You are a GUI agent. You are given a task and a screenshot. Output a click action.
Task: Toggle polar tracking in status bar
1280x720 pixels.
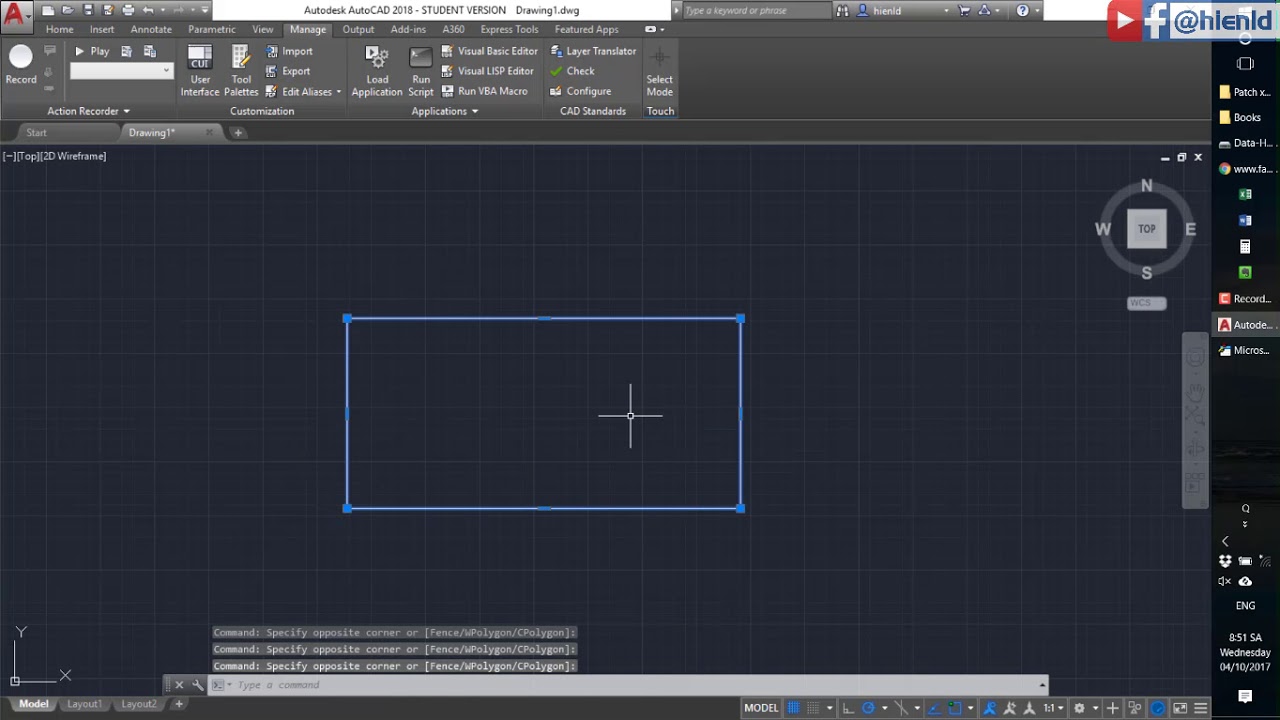(x=868, y=708)
